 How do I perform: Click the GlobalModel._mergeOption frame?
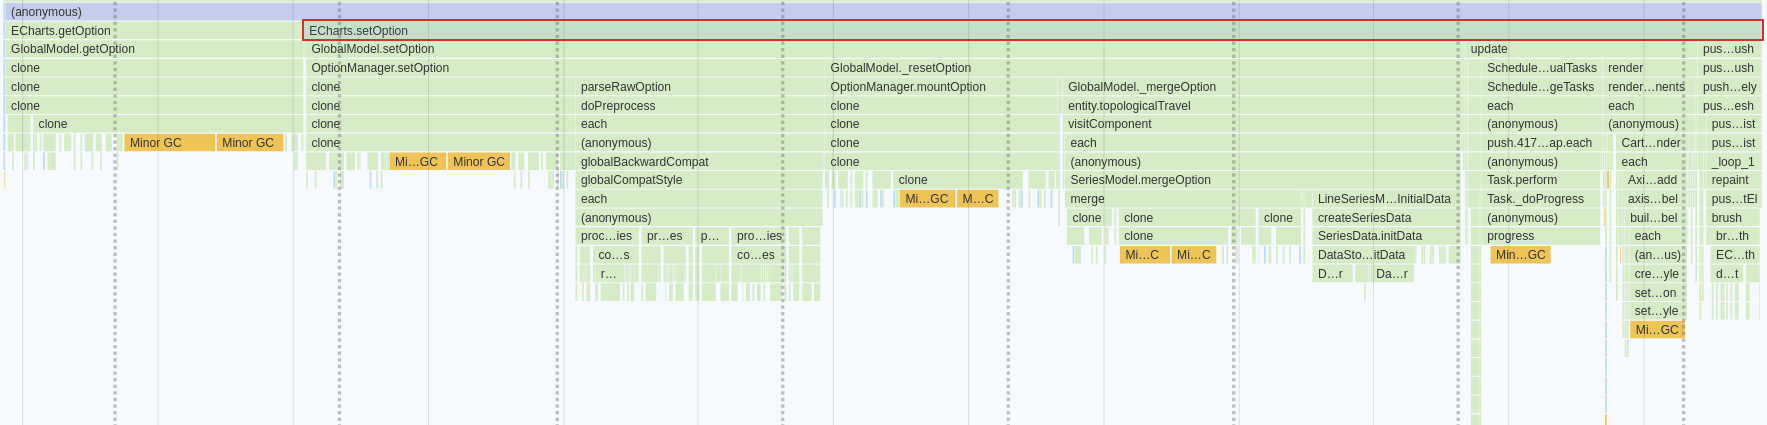point(1260,87)
